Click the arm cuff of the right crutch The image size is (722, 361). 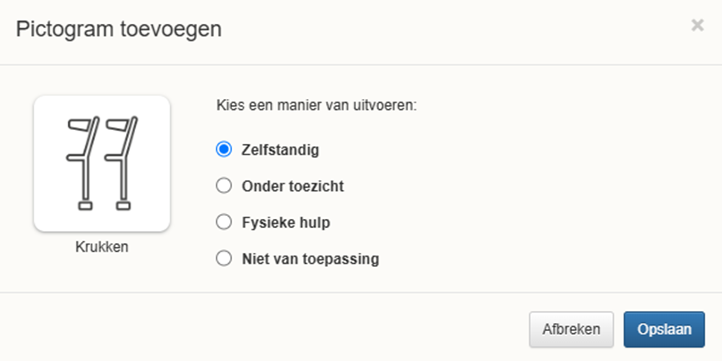[118, 124]
